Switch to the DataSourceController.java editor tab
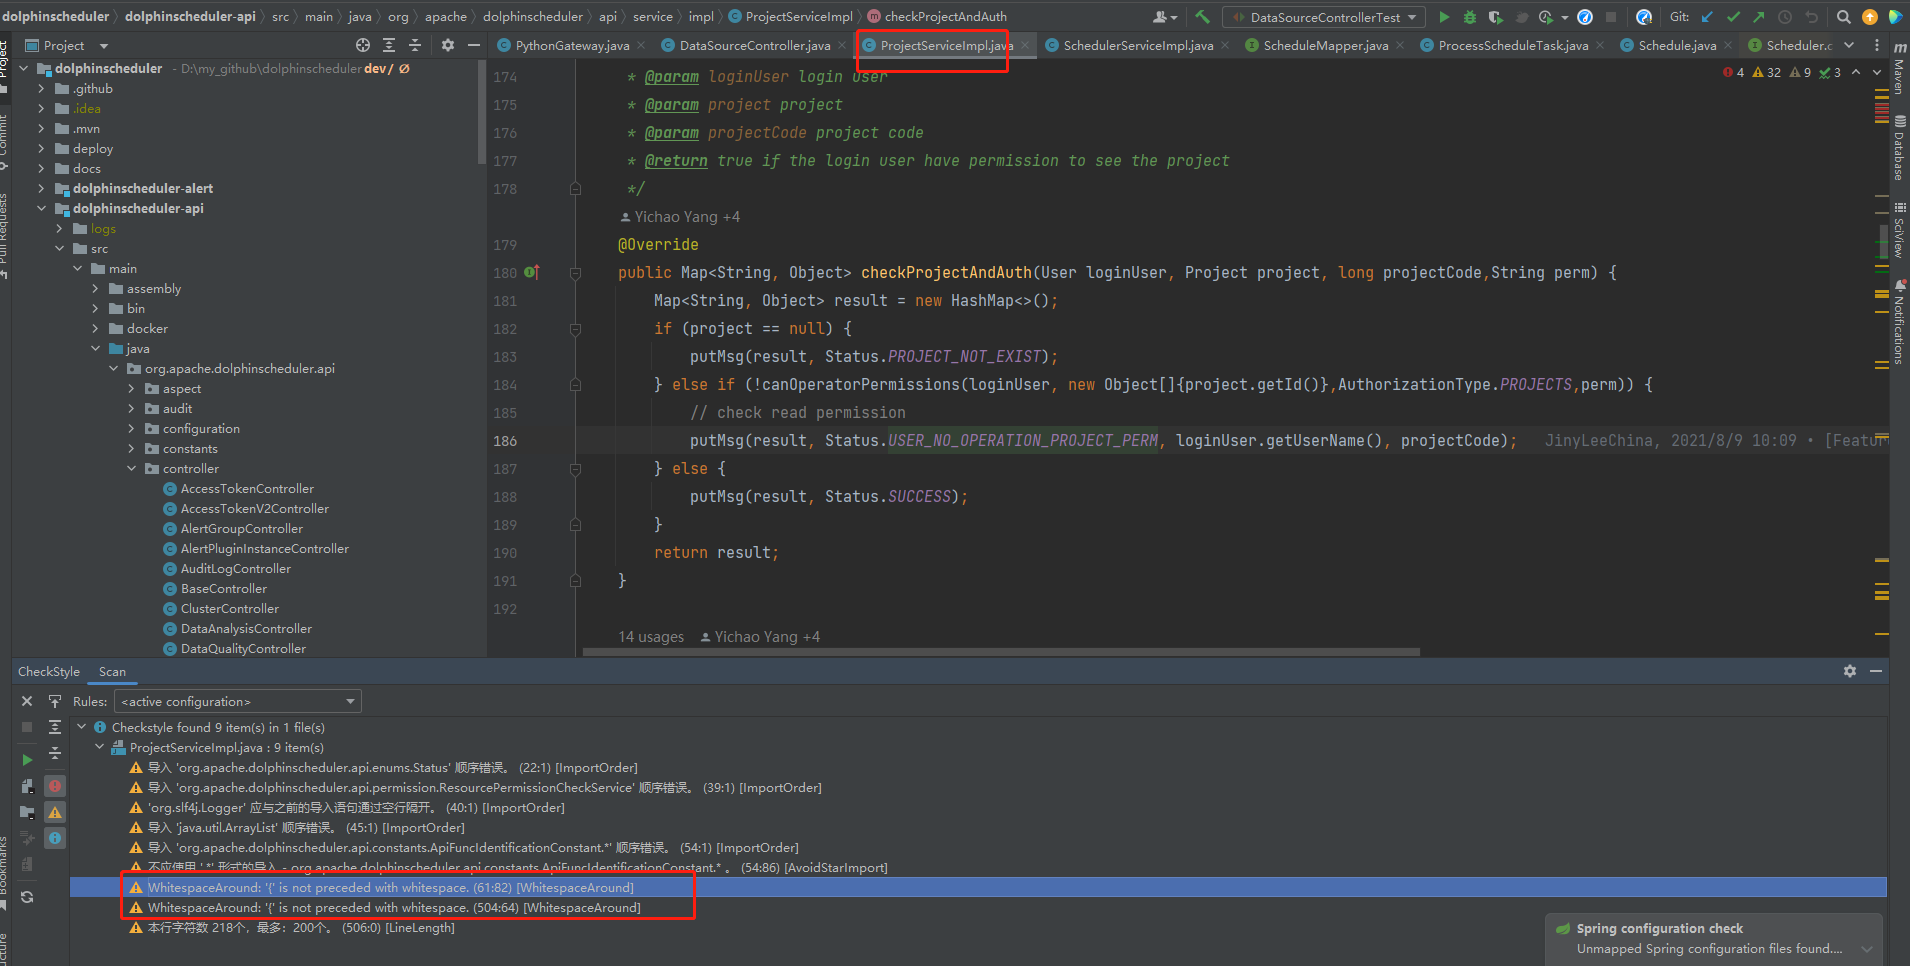This screenshot has width=1910, height=966. (754, 45)
